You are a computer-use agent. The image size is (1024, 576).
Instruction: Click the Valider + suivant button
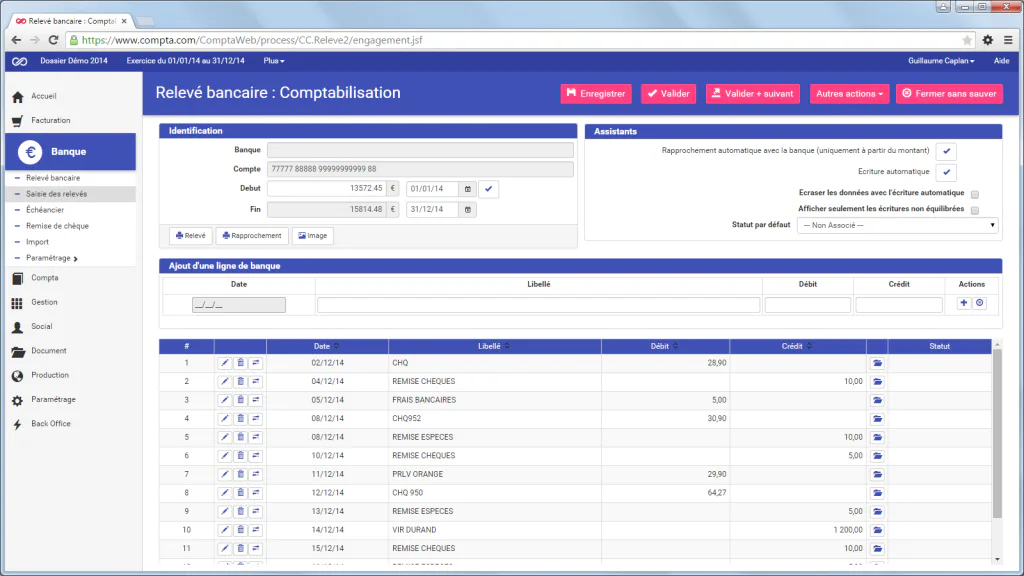[x=752, y=94]
